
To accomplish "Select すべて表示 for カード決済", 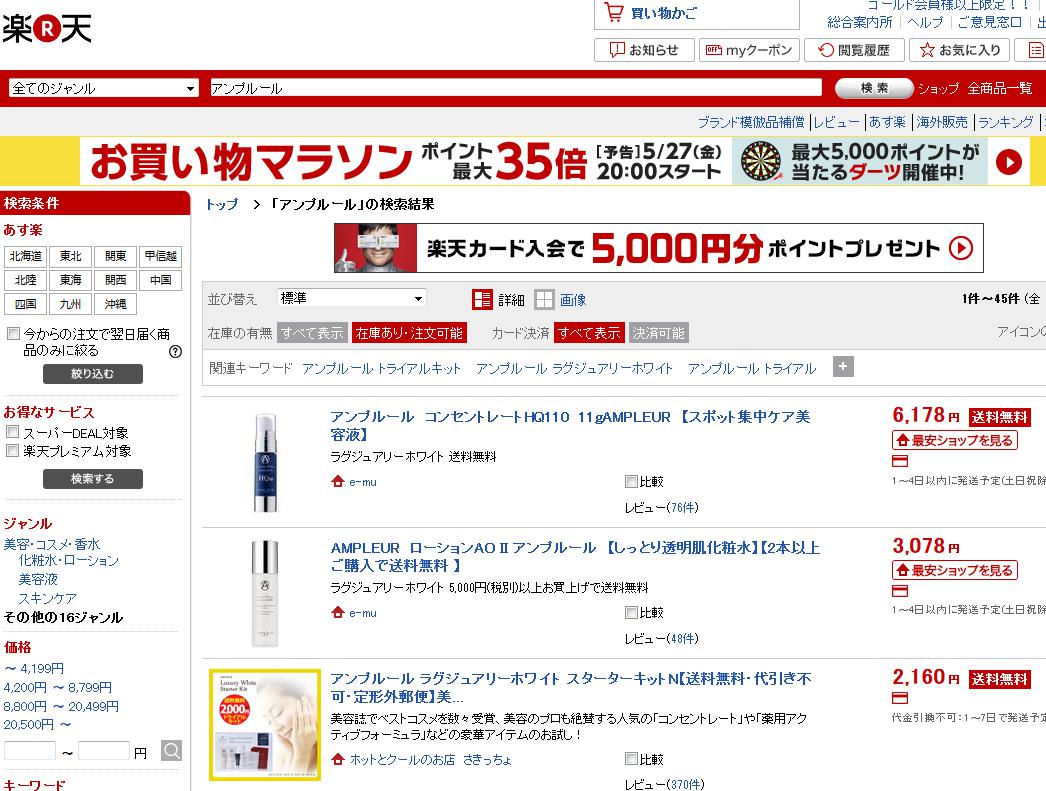I will coord(590,333).
